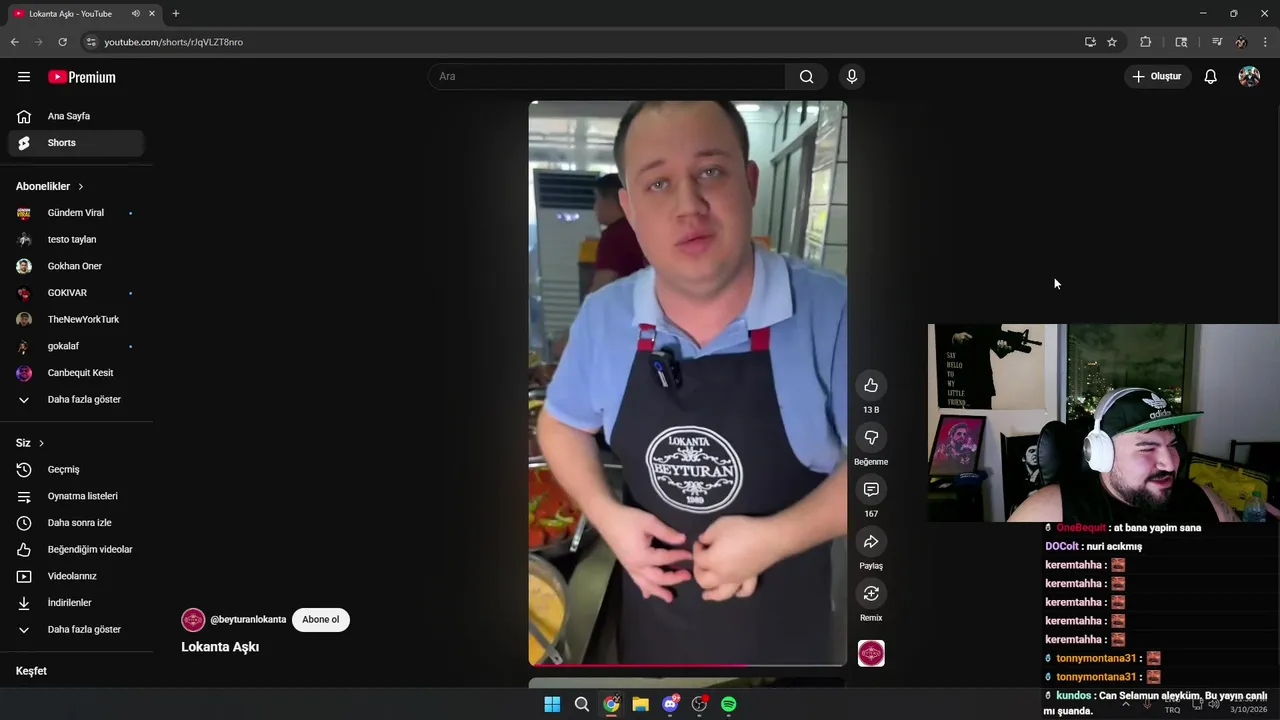Open @beyturanlokanta channel link
Viewport: 1280px width, 720px height.
[x=248, y=620]
